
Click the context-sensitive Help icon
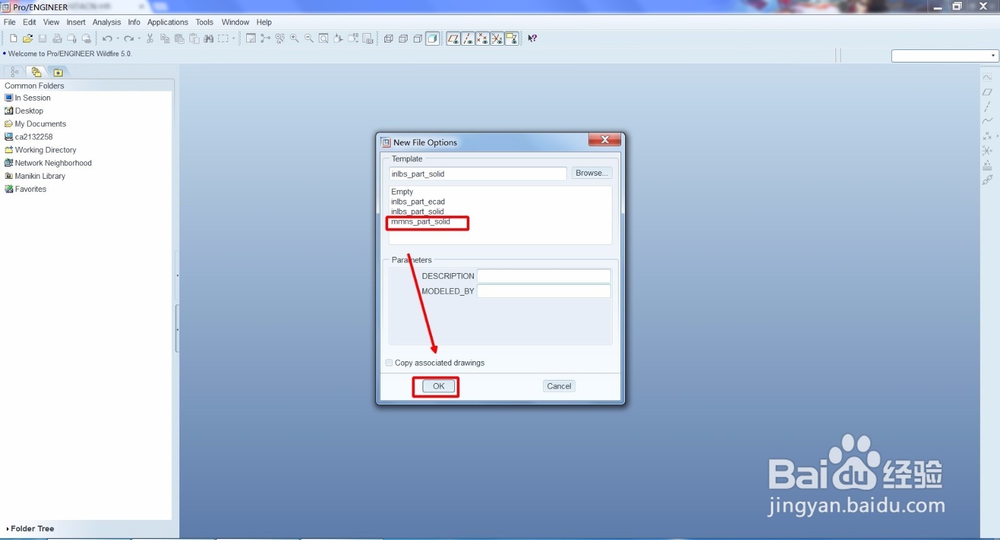coord(533,39)
